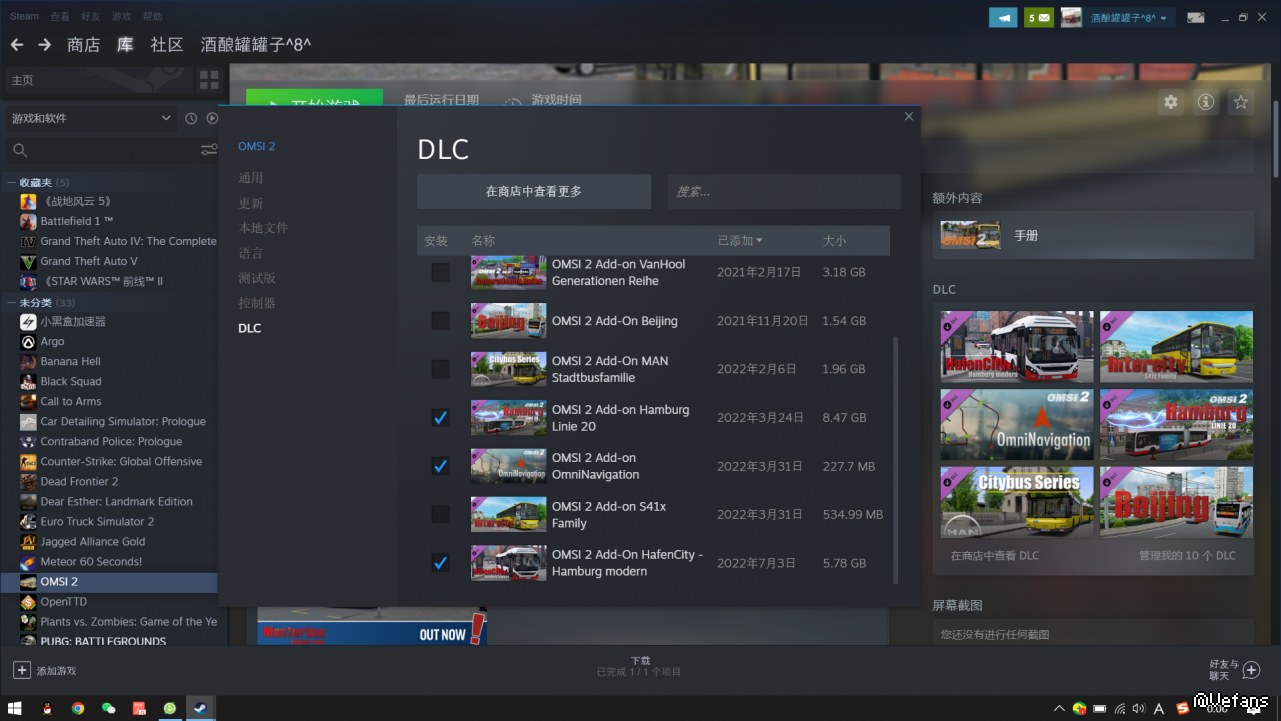The width and height of the screenshot is (1281, 721).
Task: Enter Big Picture mode icon
Action: pos(1195,17)
